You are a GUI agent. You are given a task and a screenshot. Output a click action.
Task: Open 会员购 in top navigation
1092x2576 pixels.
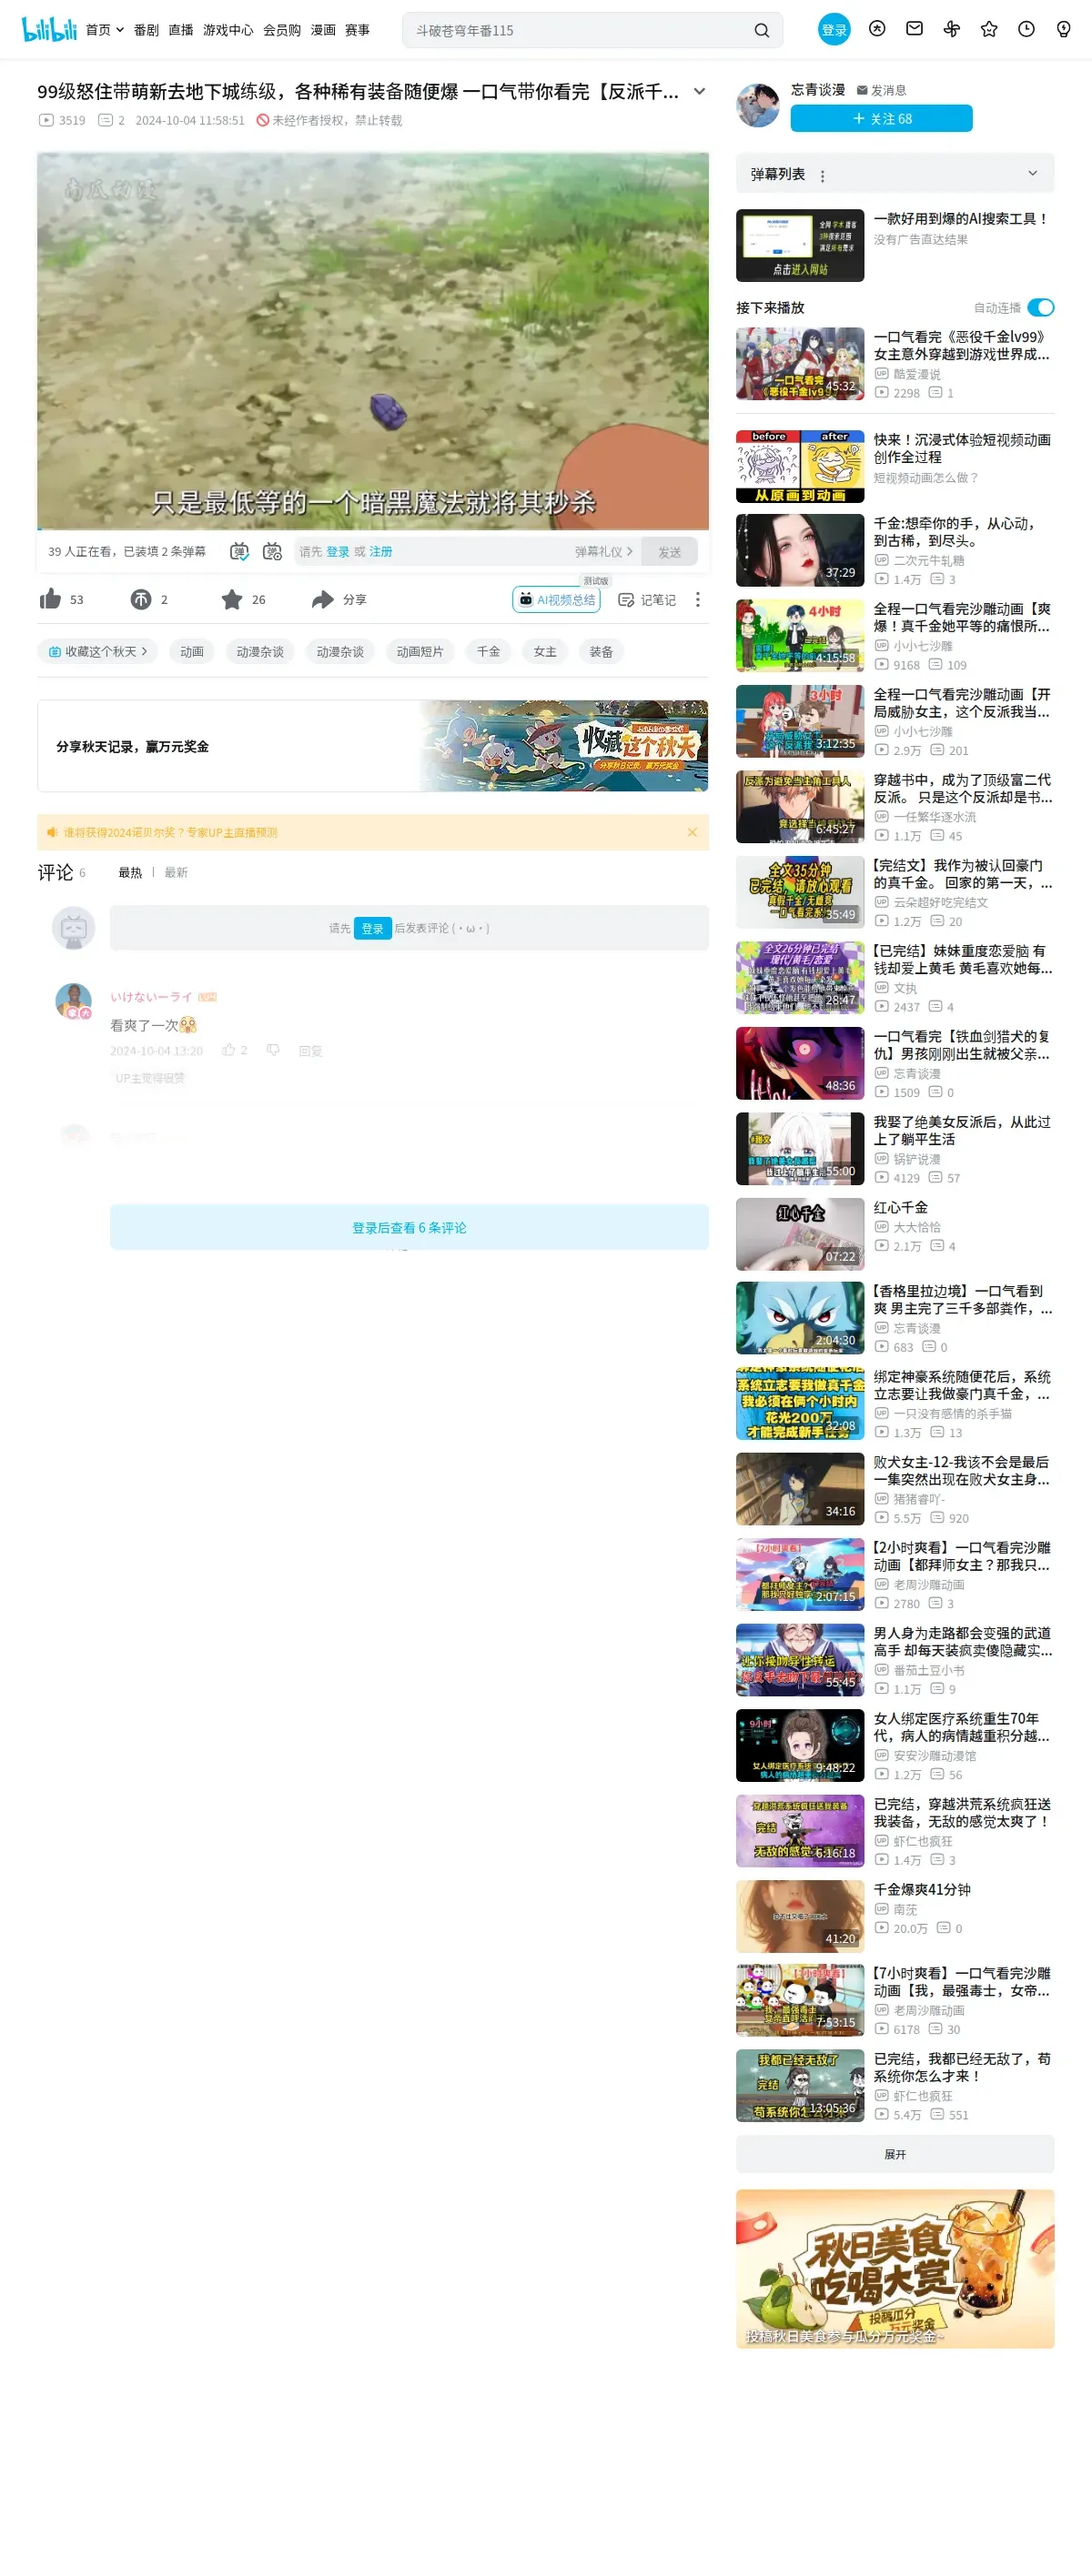pos(282,30)
